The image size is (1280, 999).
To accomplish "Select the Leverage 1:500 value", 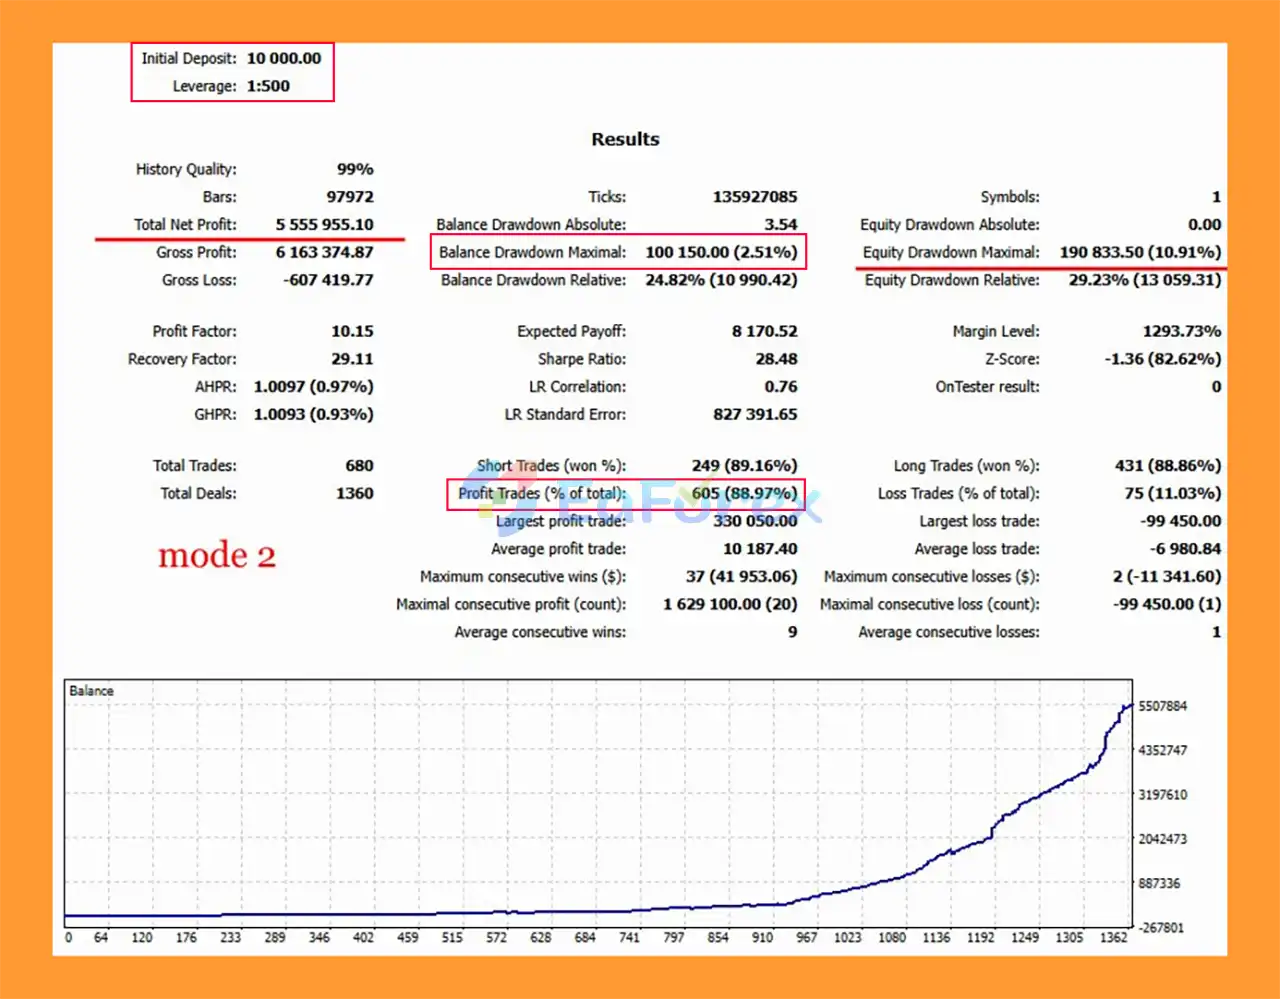I will point(268,86).
